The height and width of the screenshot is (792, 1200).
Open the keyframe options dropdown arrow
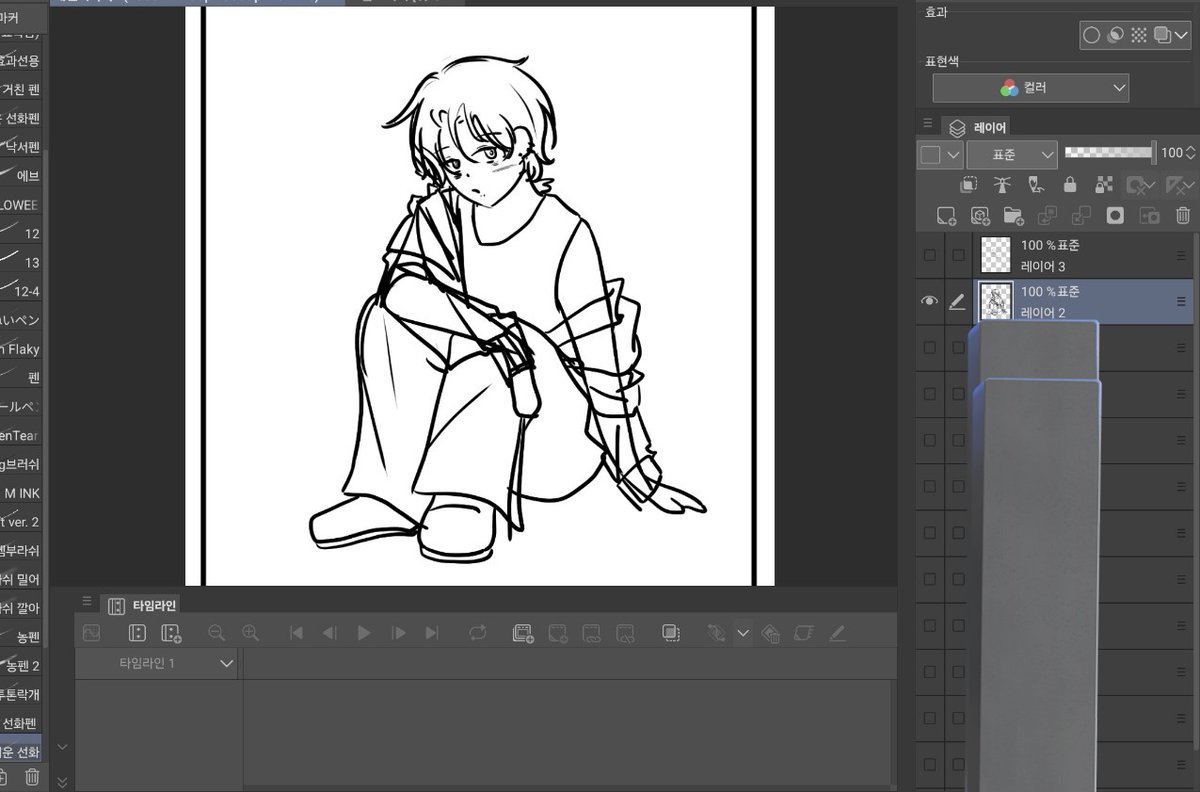[x=742, y=633]
